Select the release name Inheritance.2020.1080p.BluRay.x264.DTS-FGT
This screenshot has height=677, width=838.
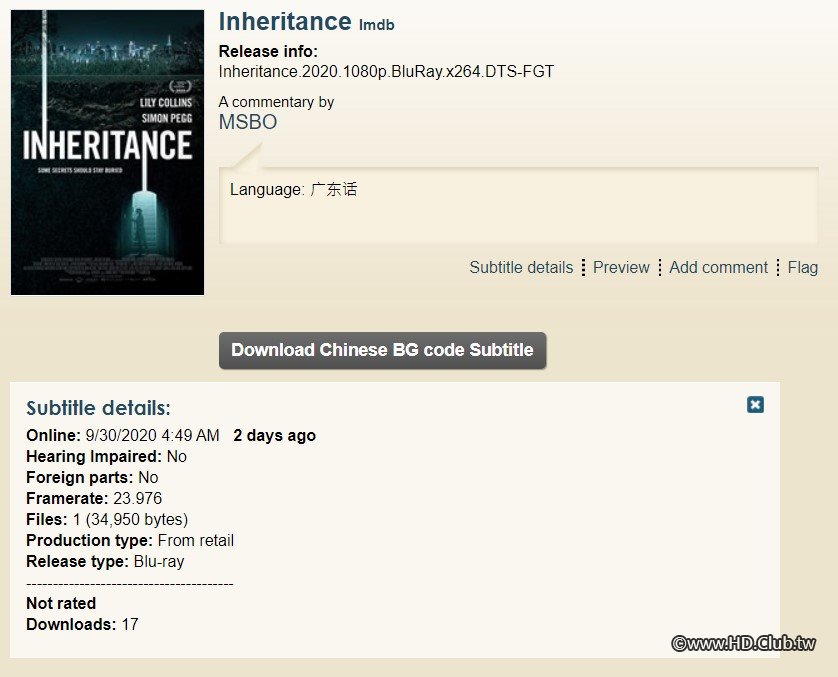click(384, 71)
